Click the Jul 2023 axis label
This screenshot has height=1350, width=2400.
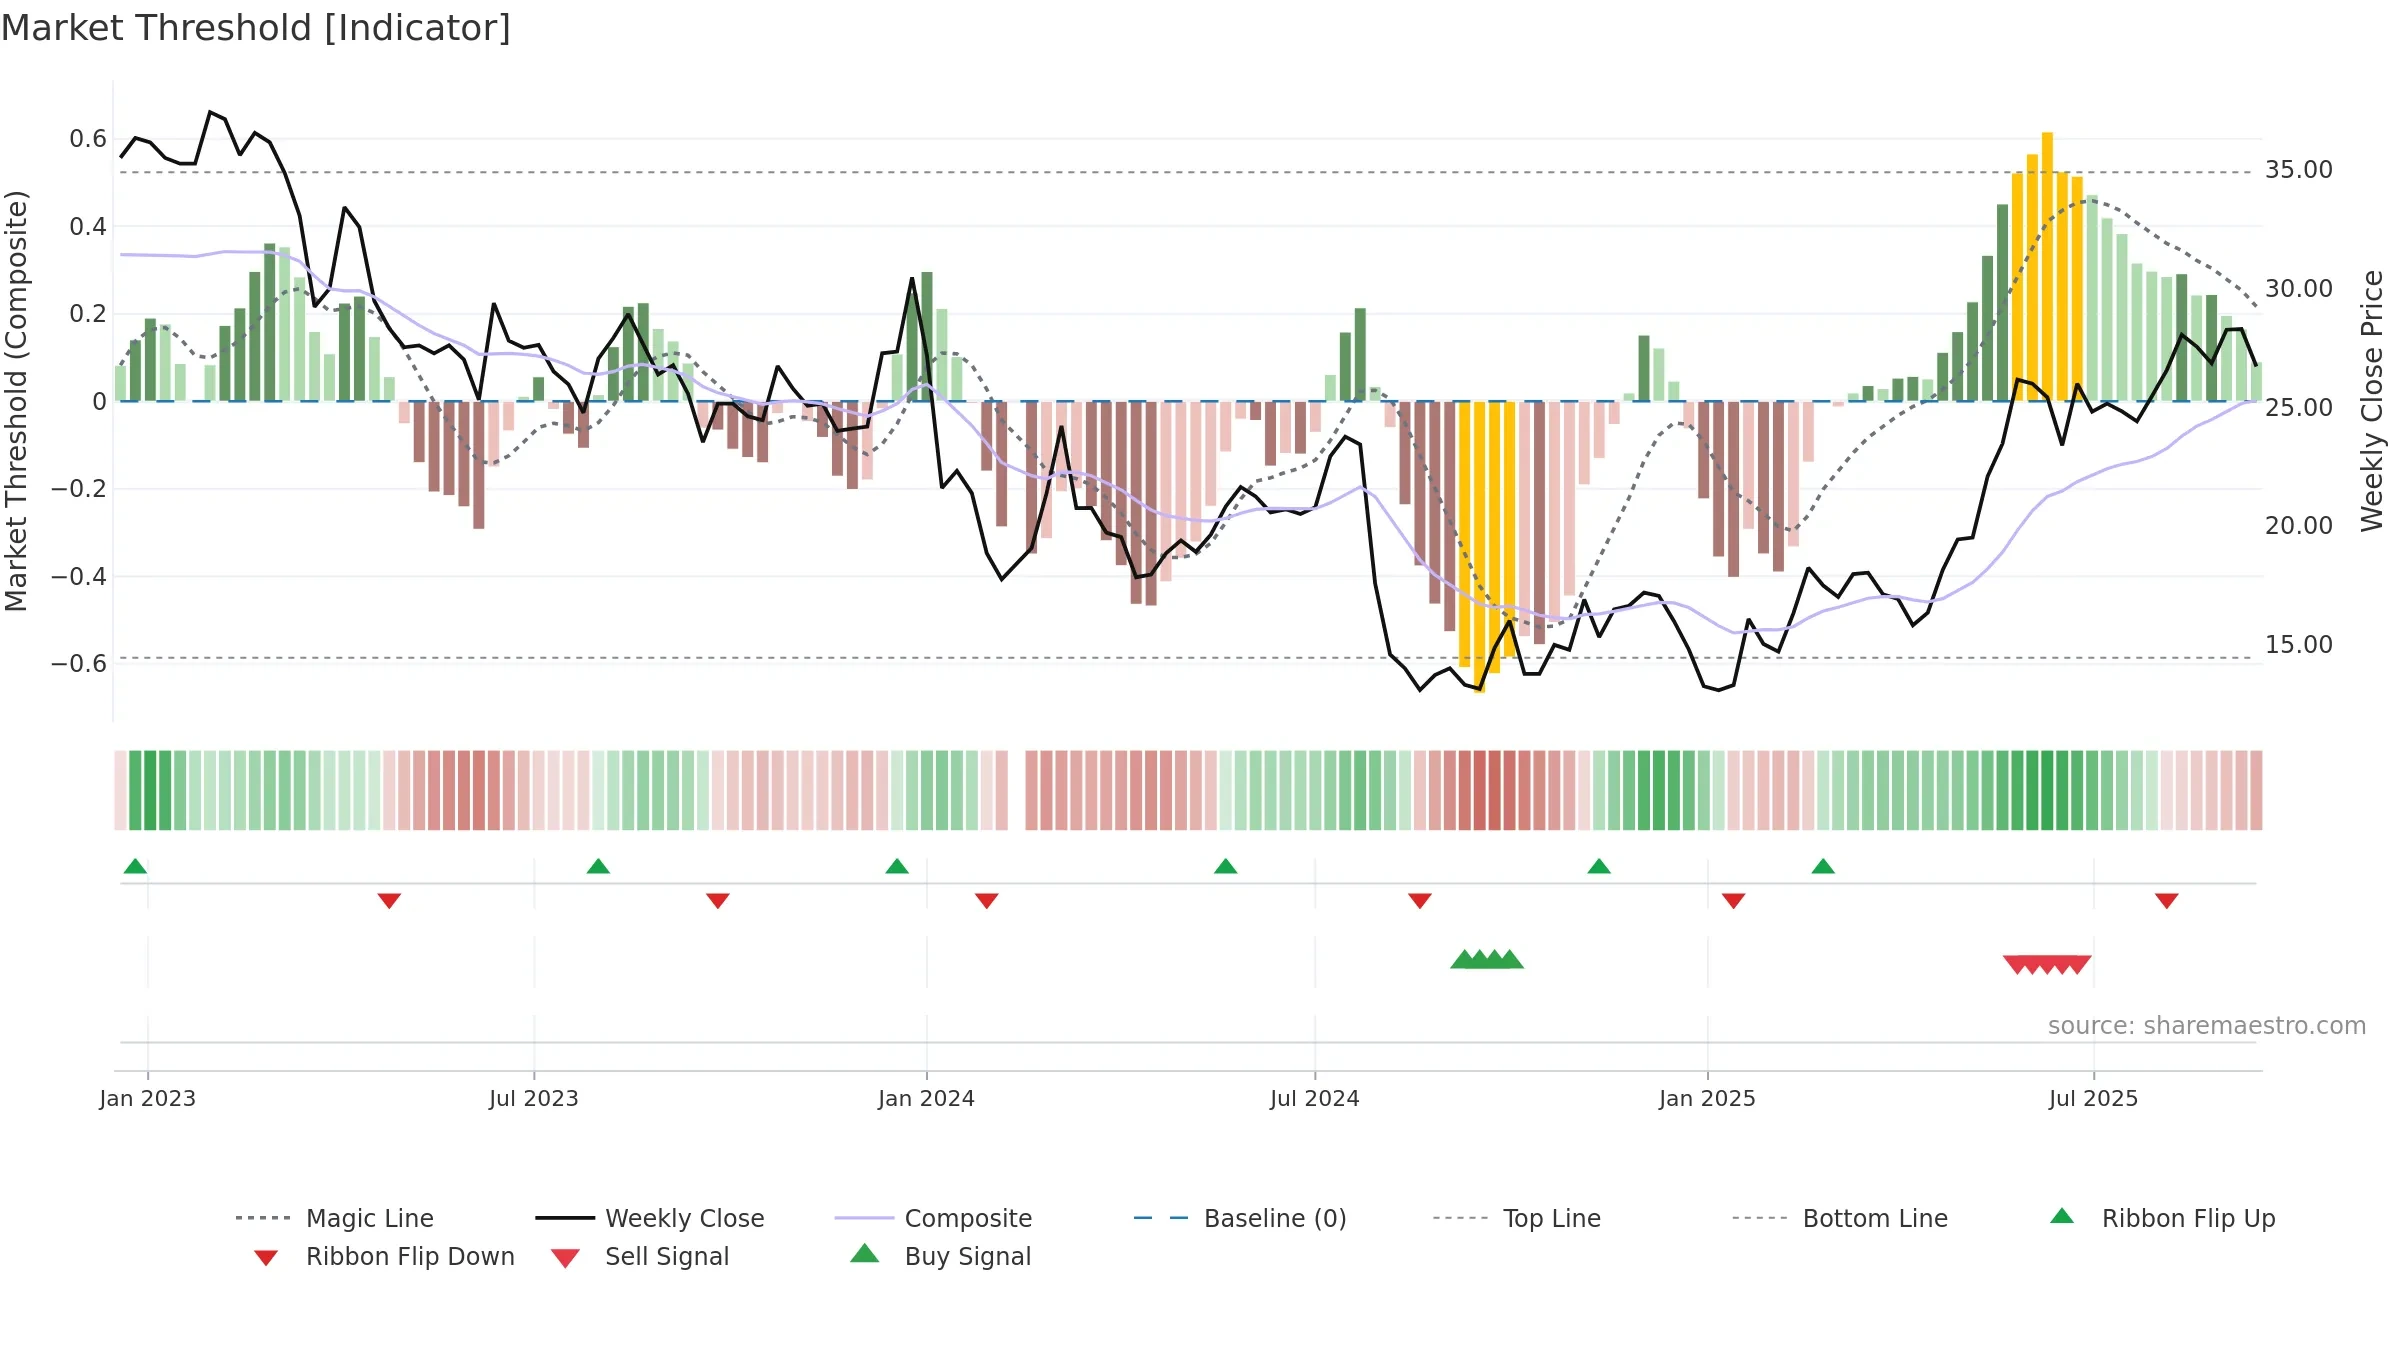click(x=534, y=1098)
